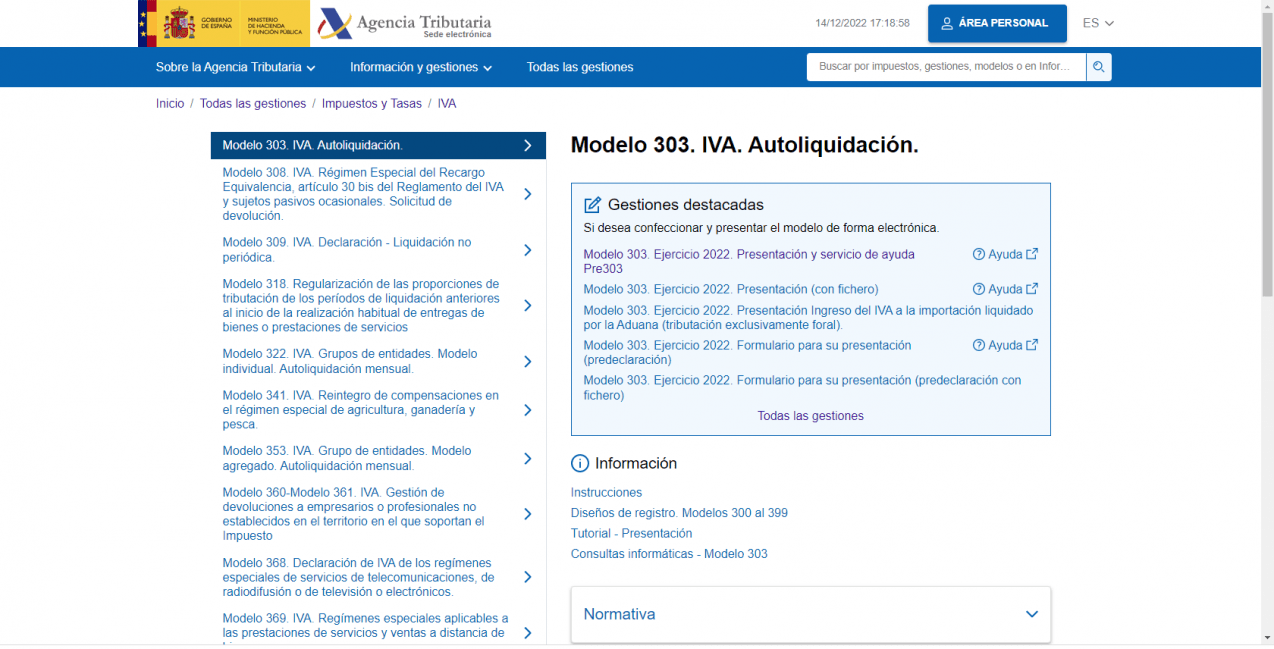This screenshot has height=649, width=1274.
Task: Click the search input field
Action: coord(940,67)
